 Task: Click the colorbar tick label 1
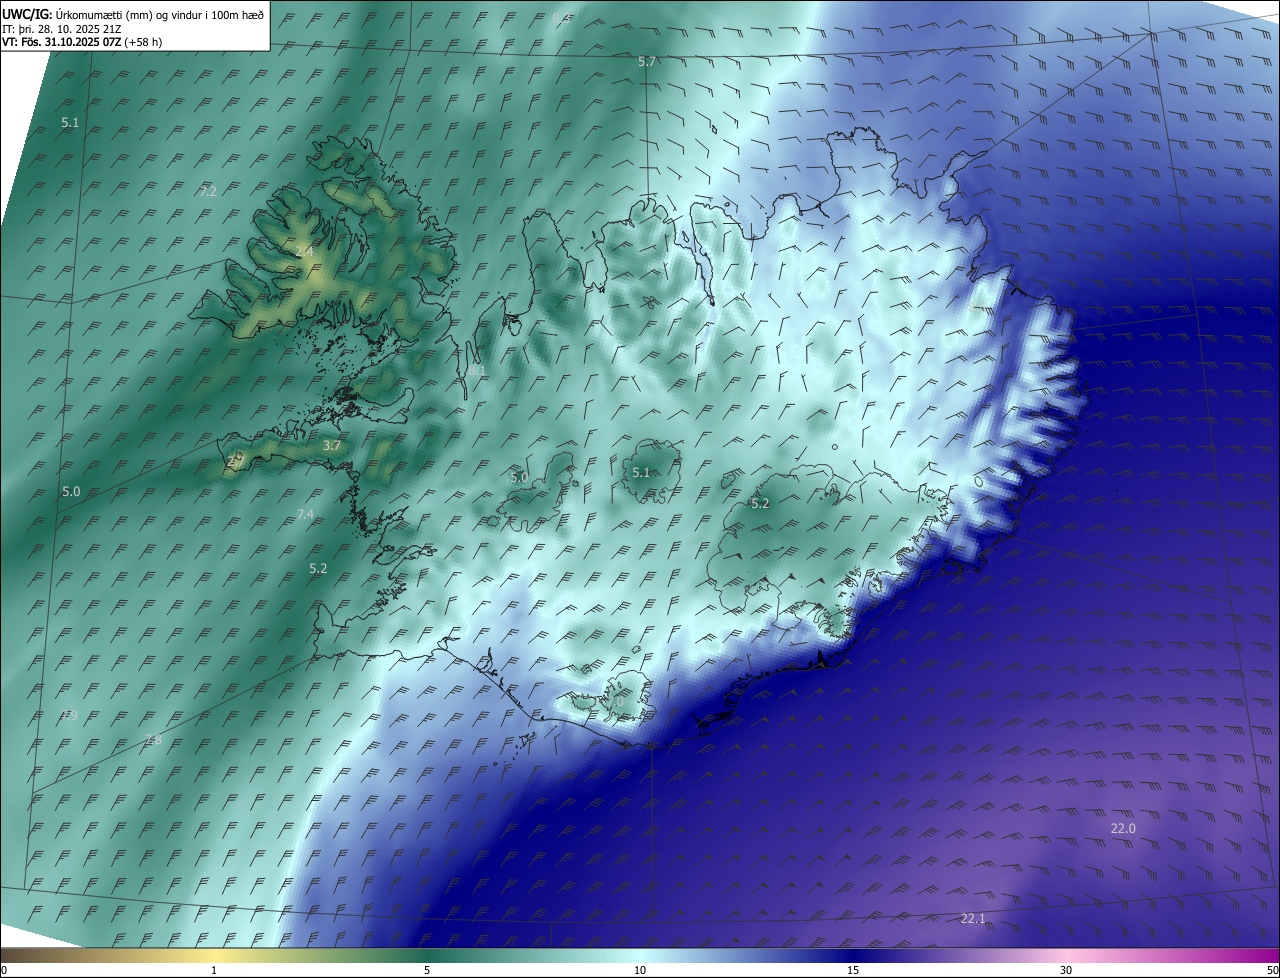click(214, 970)
